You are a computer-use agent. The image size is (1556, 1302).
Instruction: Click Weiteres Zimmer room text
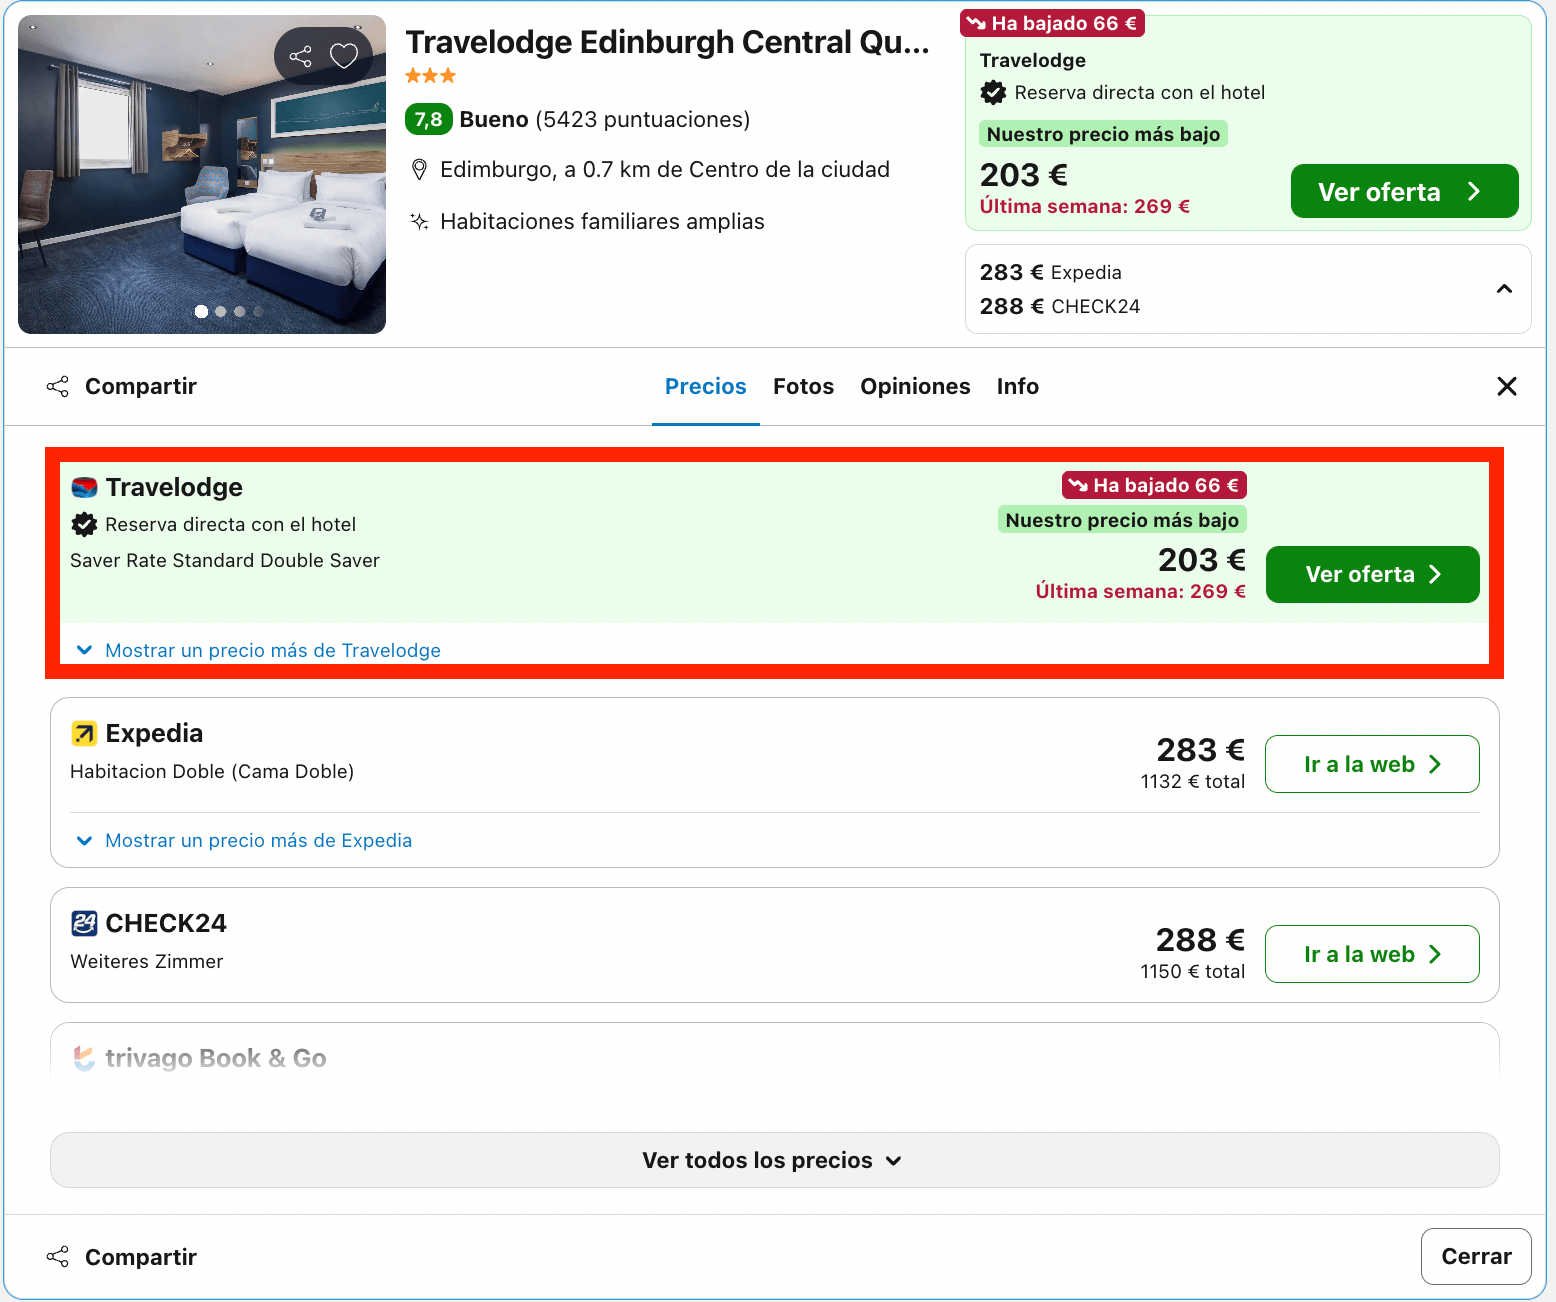(x=147, y=962)
